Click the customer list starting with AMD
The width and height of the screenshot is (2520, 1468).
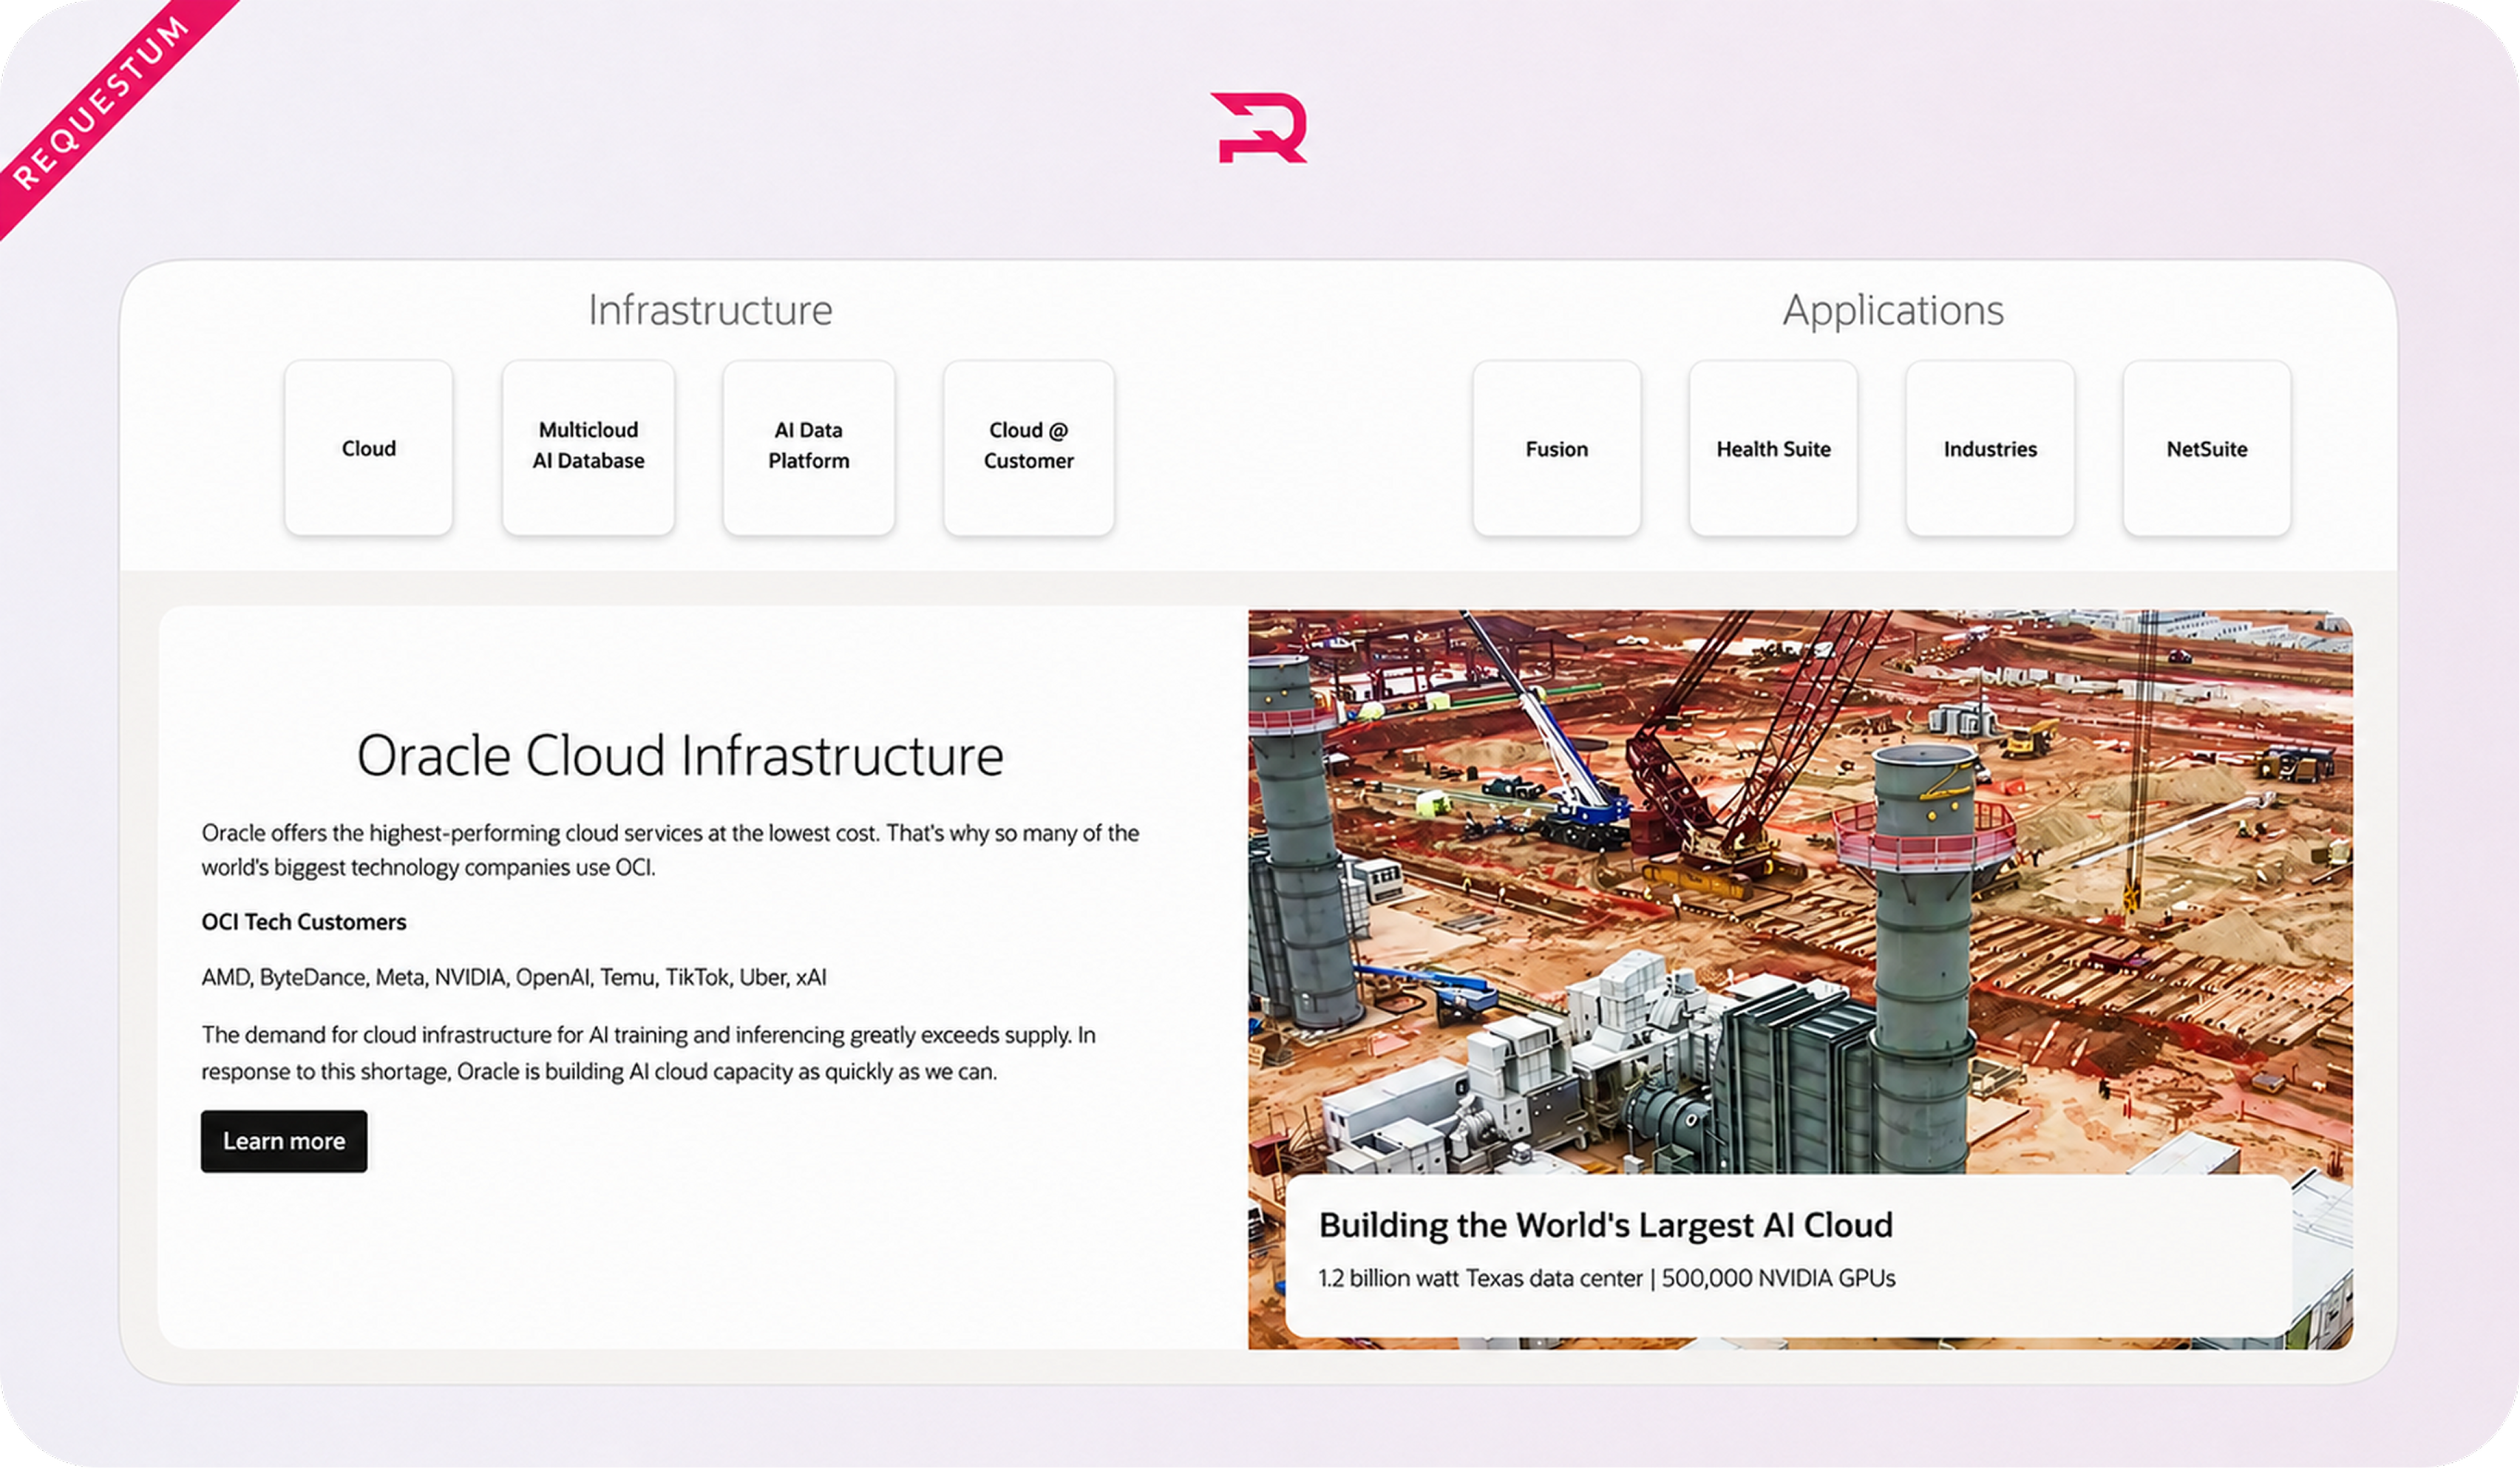tap(514, 977)
